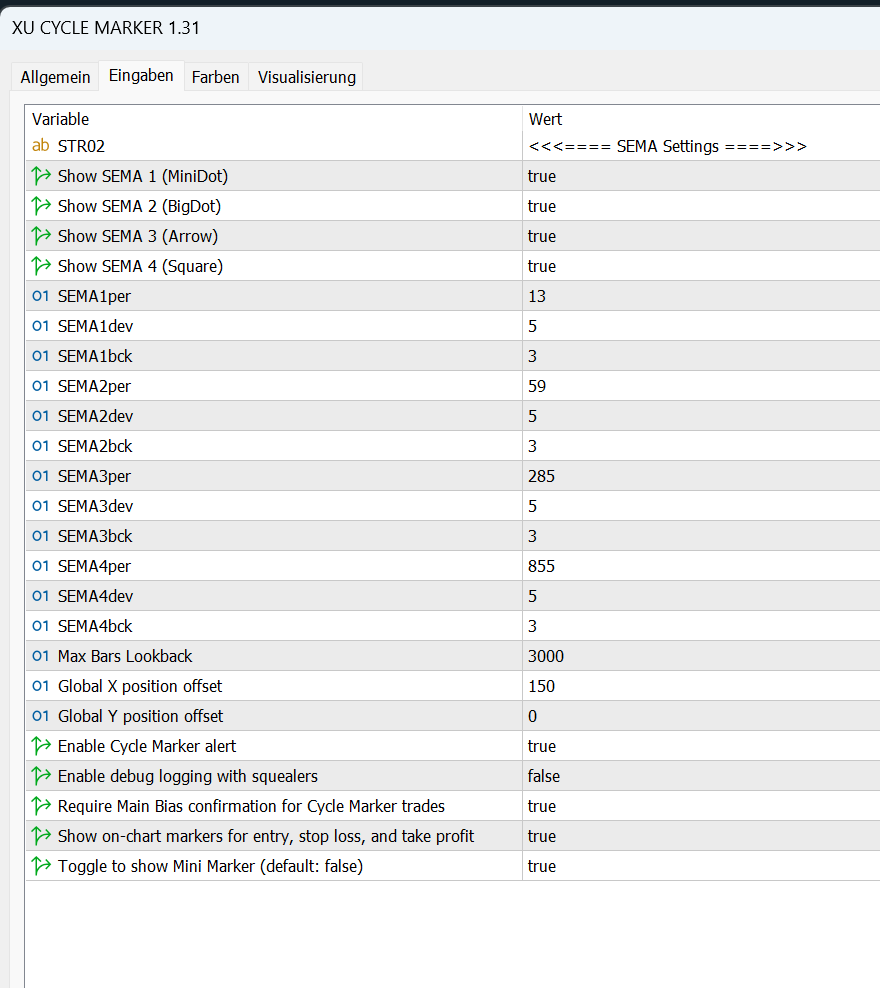
Task: Click the integer icon next to Global Y position offset
Action: [x=41, y=716]
